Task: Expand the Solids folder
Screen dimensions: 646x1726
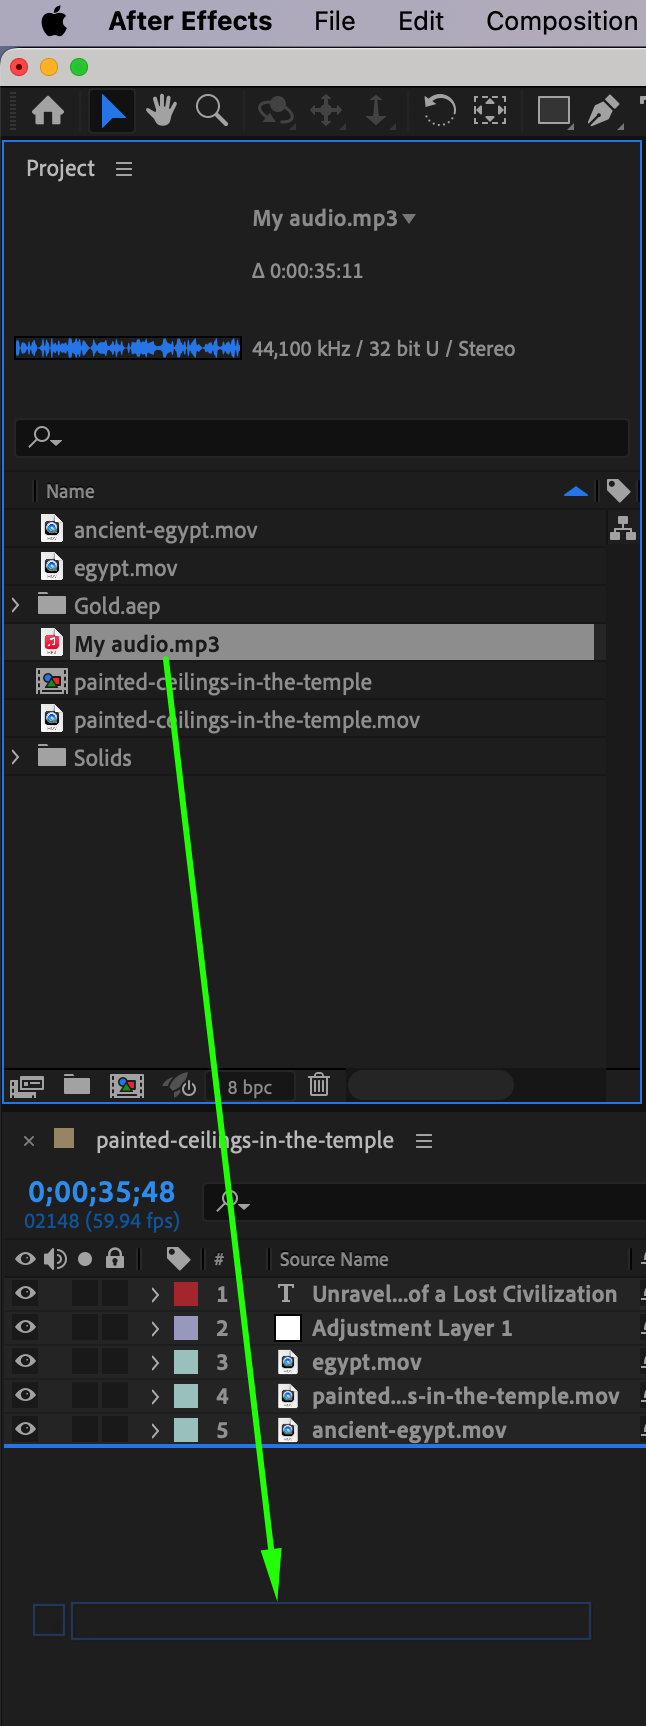Action: point(15,757)
